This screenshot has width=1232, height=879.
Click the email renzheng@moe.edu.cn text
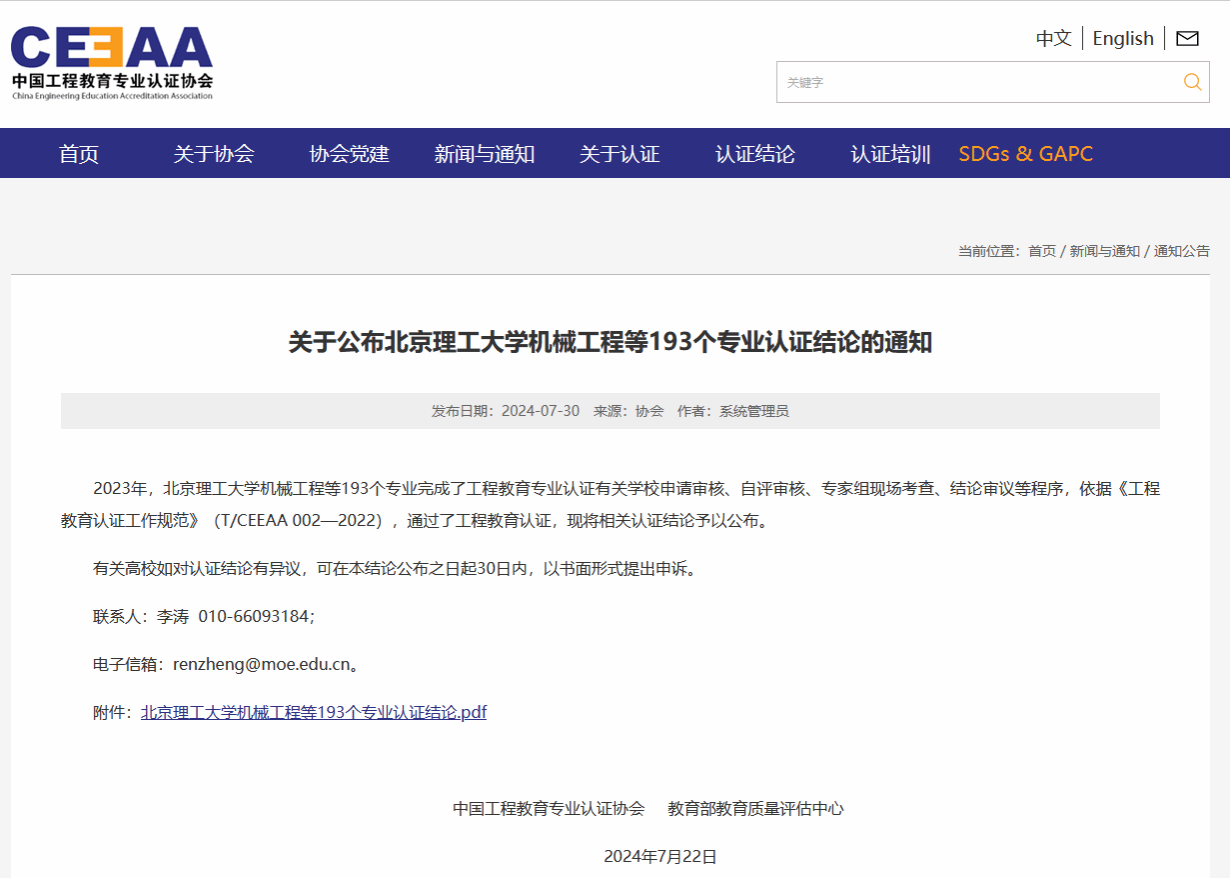click(x=262, y=665)
